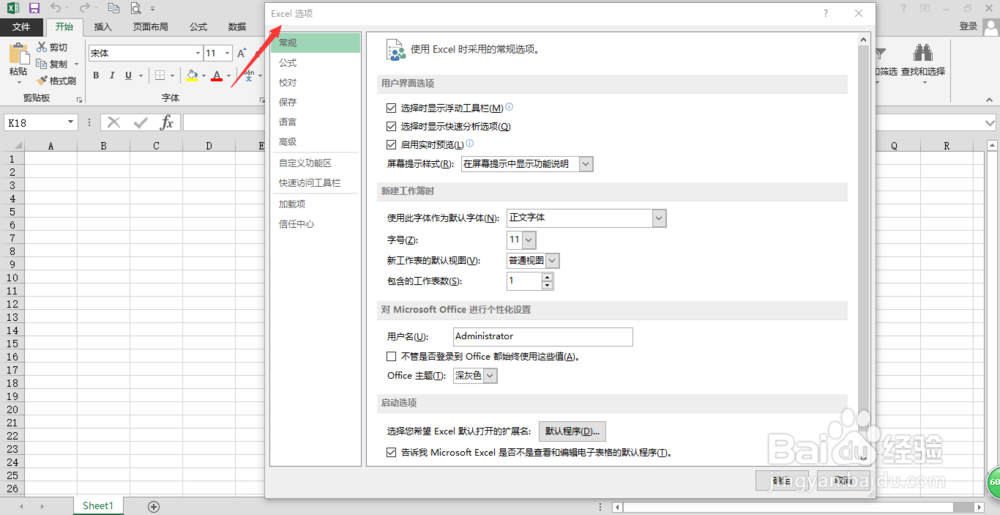This screenshot has width=1000, height=515.
Task: Open ScreenTip style dropdown
Action: (x=586, y=164)
